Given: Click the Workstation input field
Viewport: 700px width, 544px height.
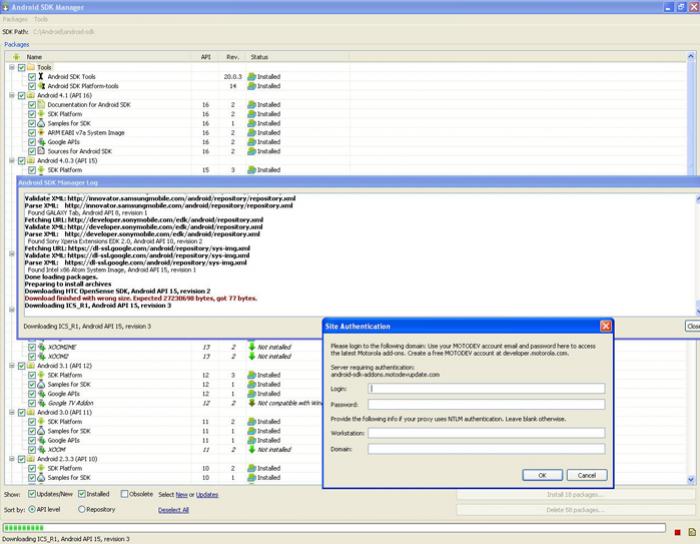Looking at the screenshot, I should [487, 433].
